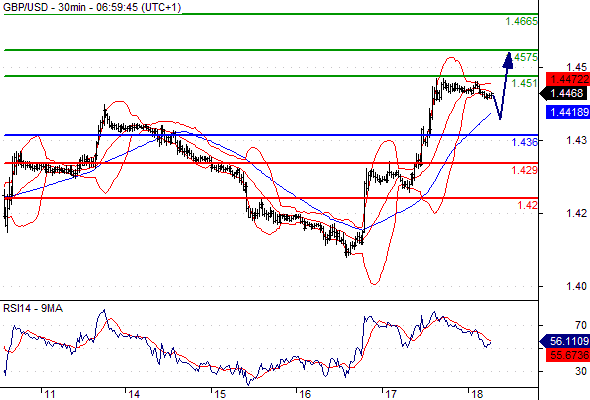Click the RSI 30 level axis label
The width and height of the screenshot is (590, 400).
581,371
